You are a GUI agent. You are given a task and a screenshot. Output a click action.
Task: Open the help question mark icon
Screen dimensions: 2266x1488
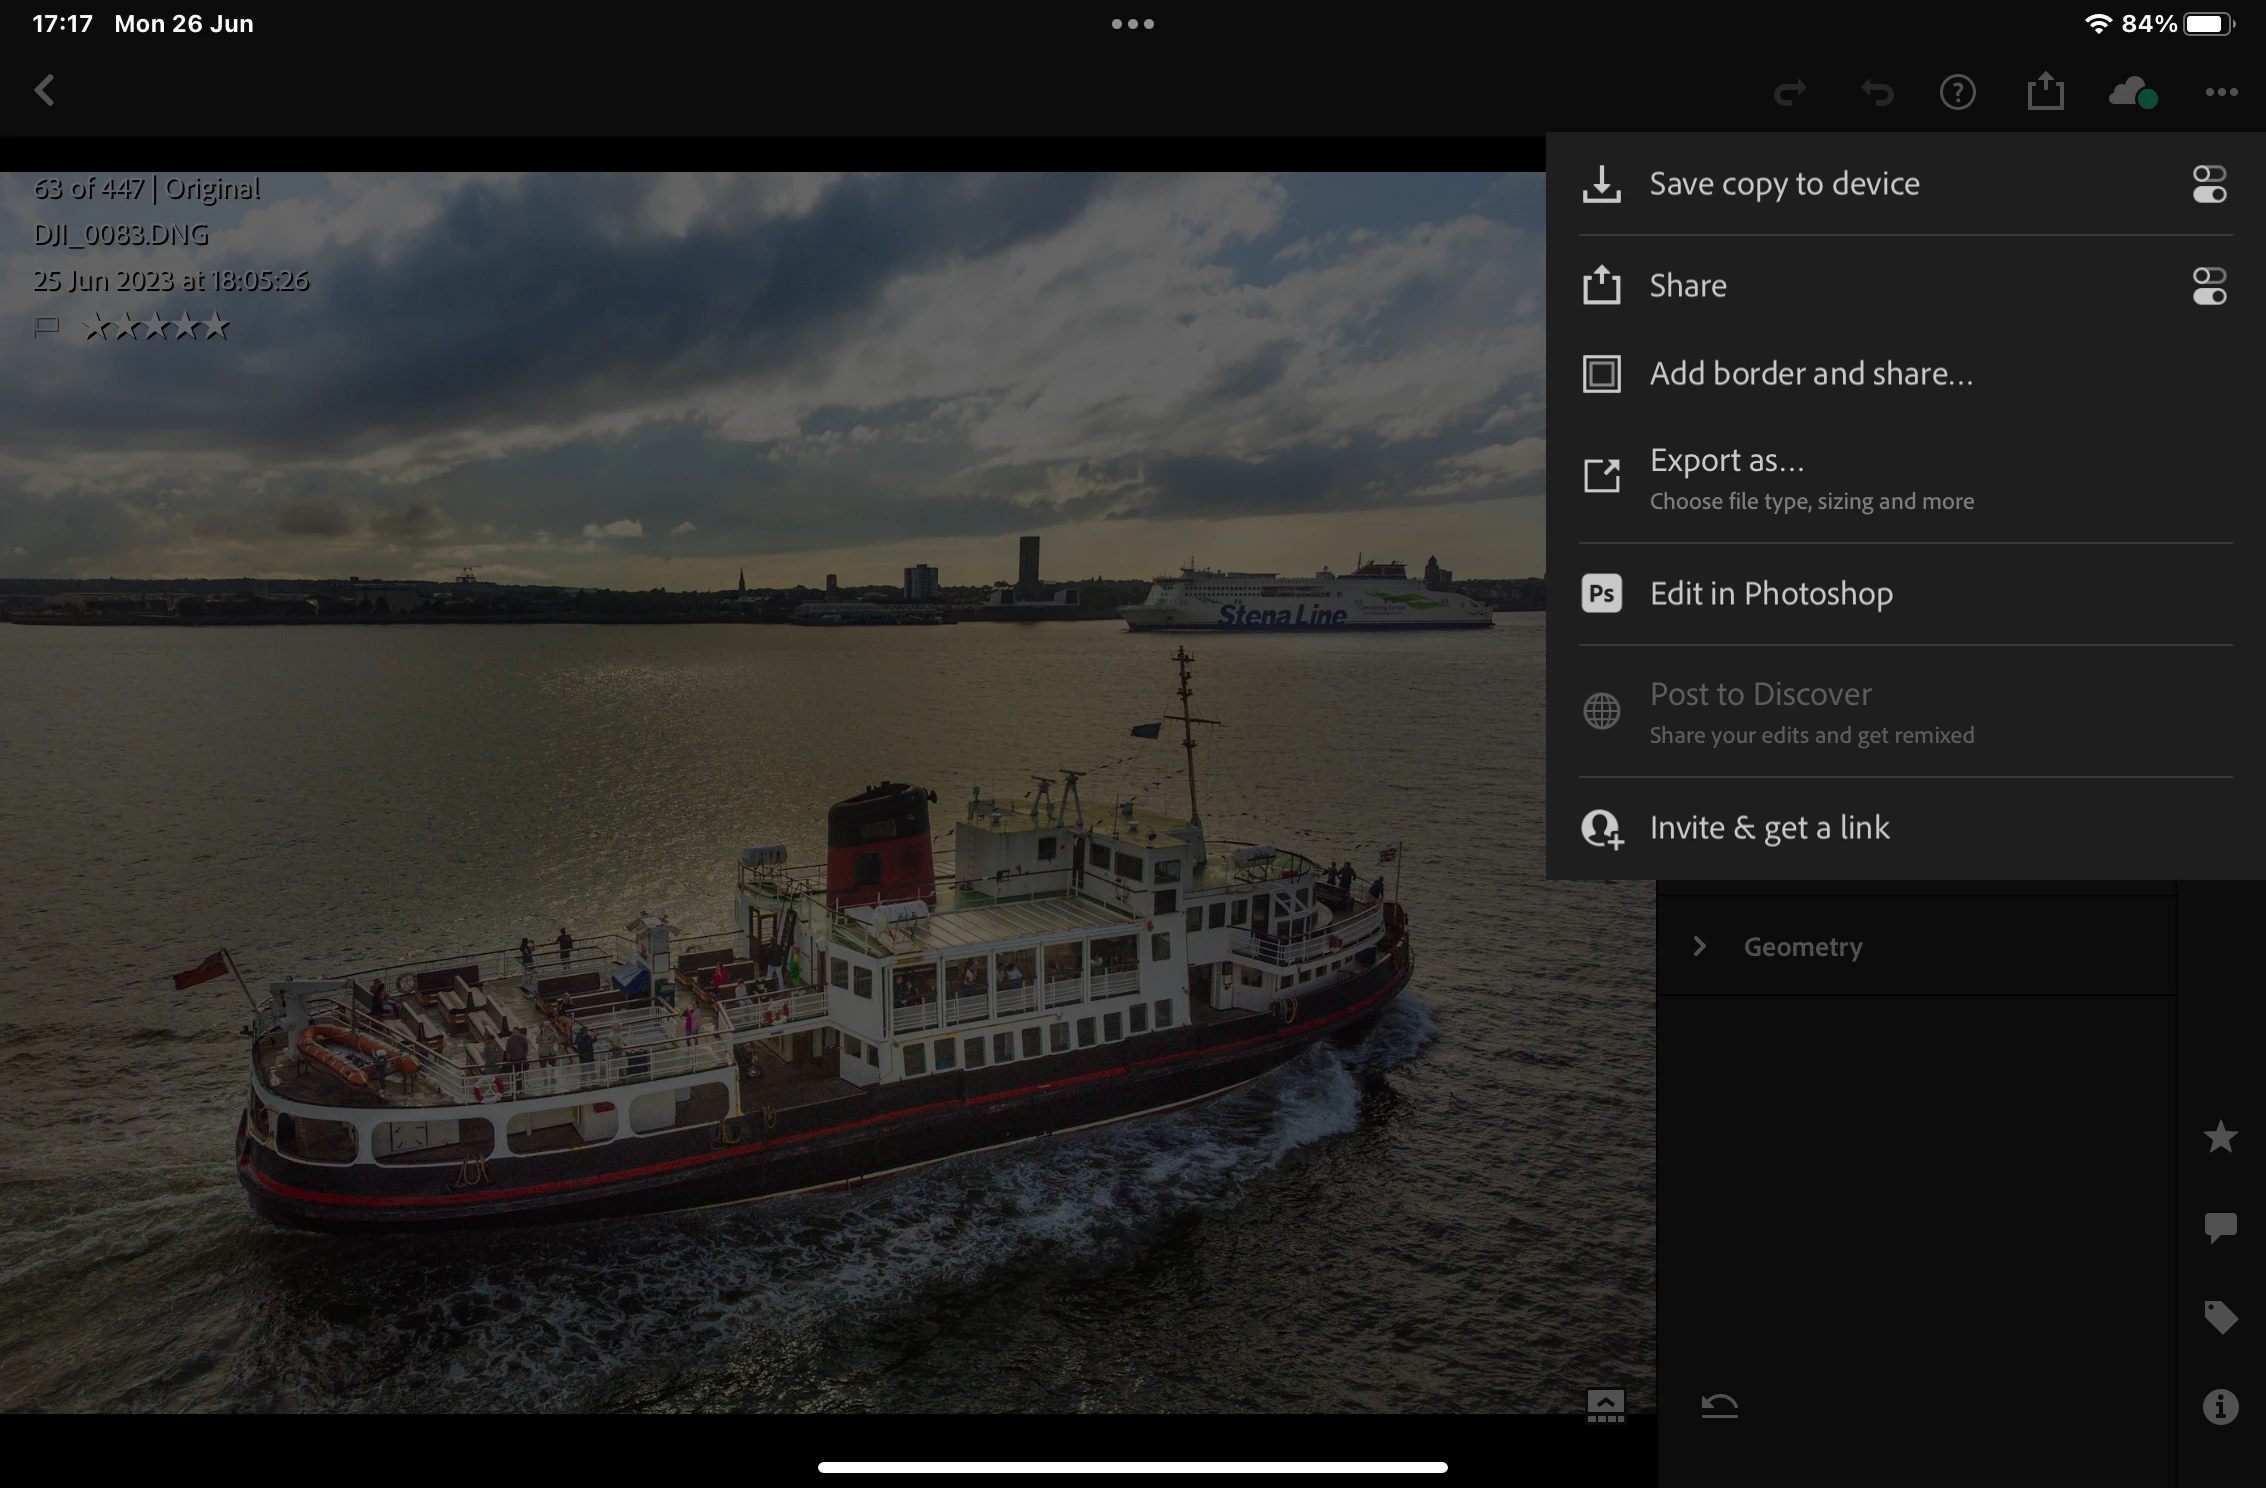(x=1957, y=93)
